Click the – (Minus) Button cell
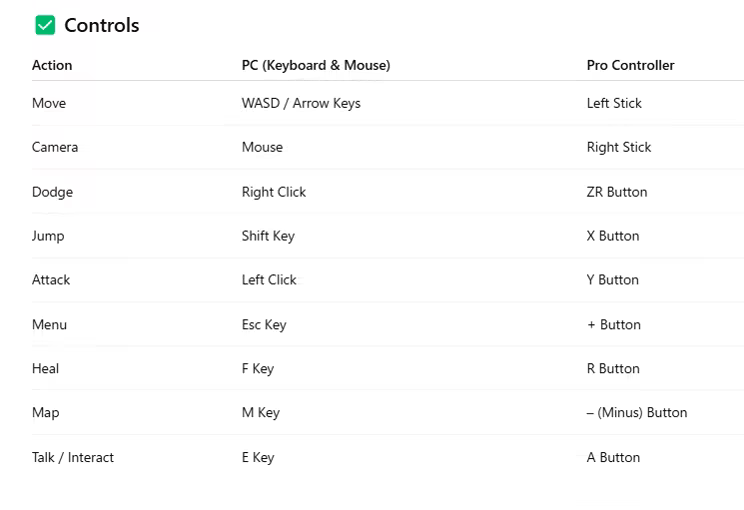 tap(637, 412)
